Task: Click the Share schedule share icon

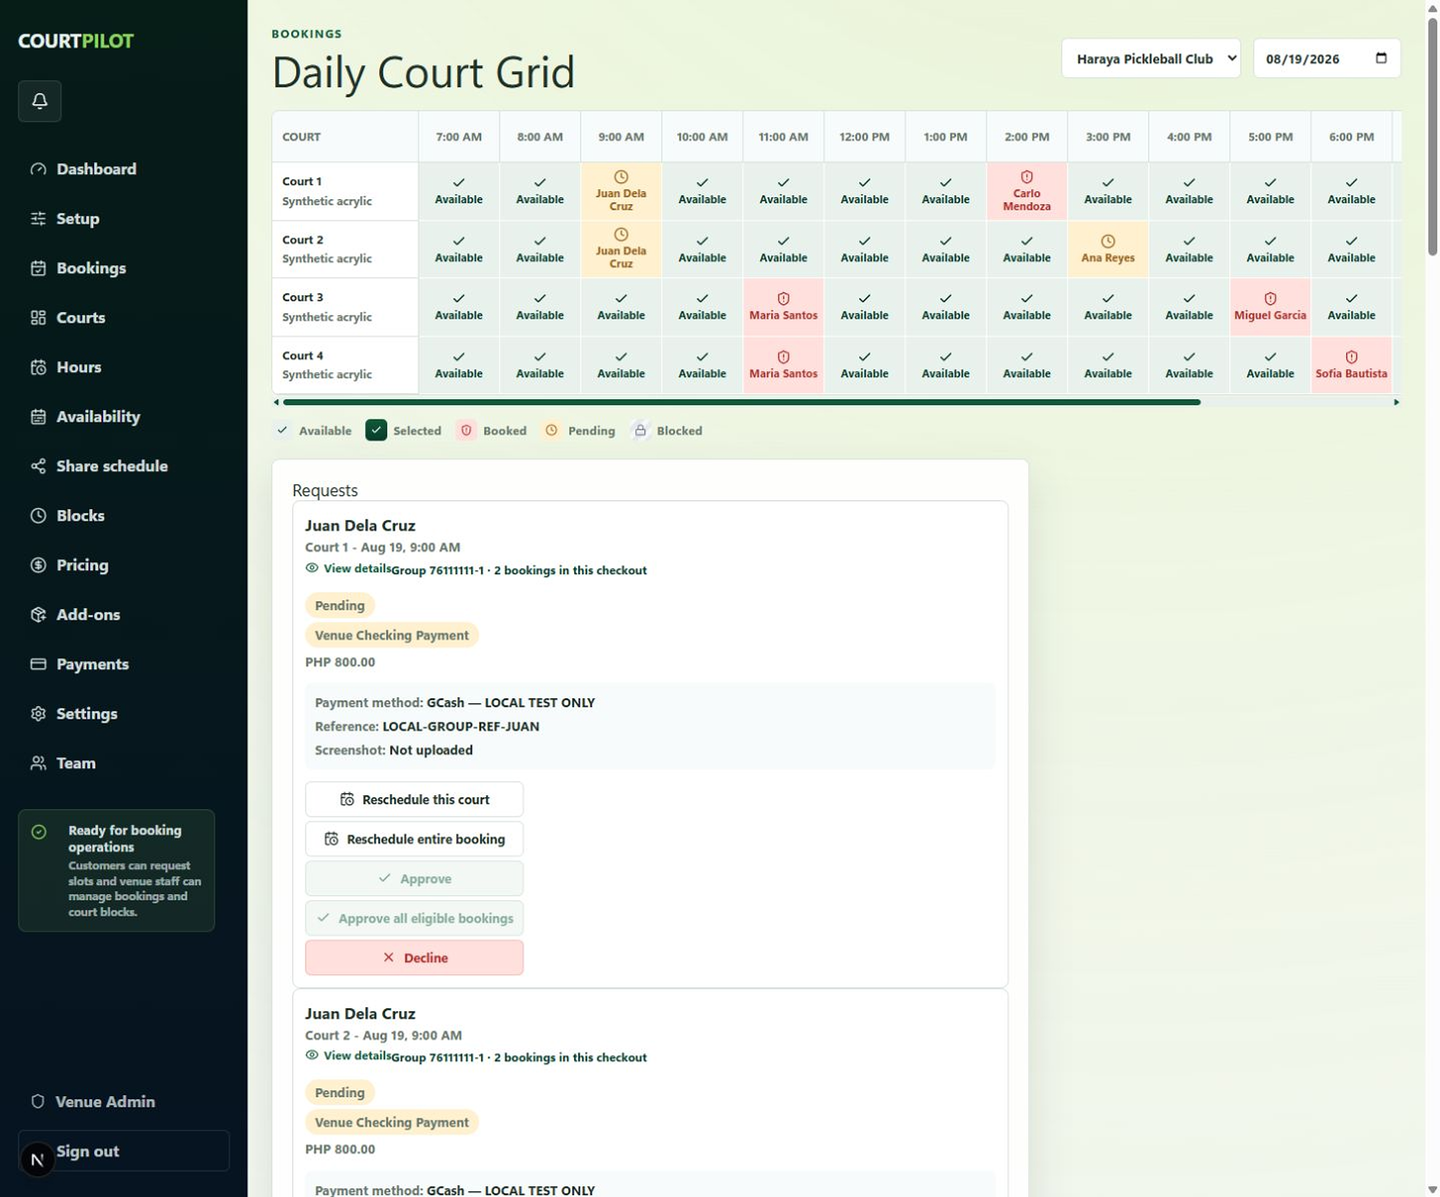Action: click(38, 466)
